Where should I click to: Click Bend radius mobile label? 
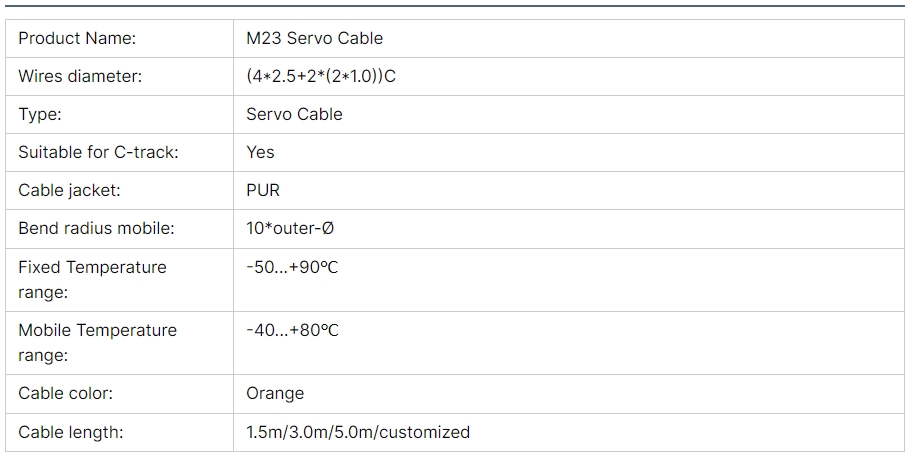pos(96,228)
